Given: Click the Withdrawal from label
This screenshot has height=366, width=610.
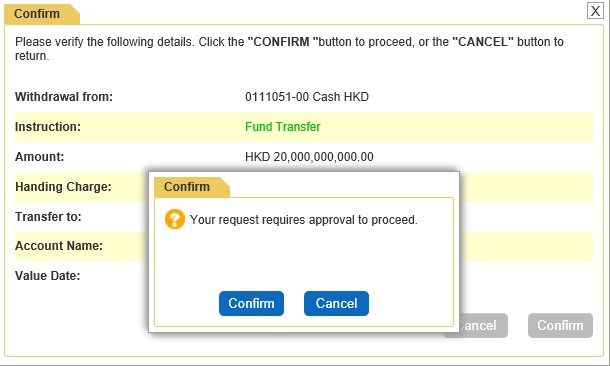Looking at the screenshot, I should [x=64, y=97].
